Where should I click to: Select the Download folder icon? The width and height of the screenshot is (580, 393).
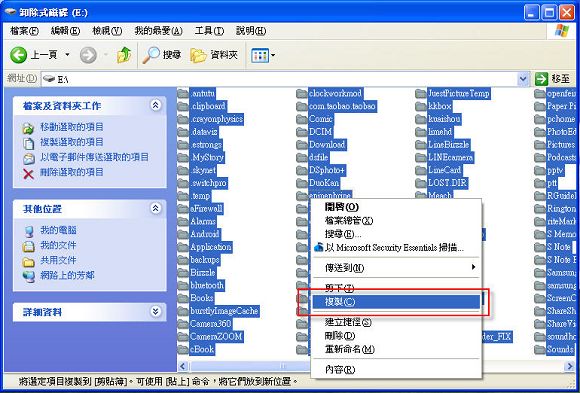click(x=302, y=145)
